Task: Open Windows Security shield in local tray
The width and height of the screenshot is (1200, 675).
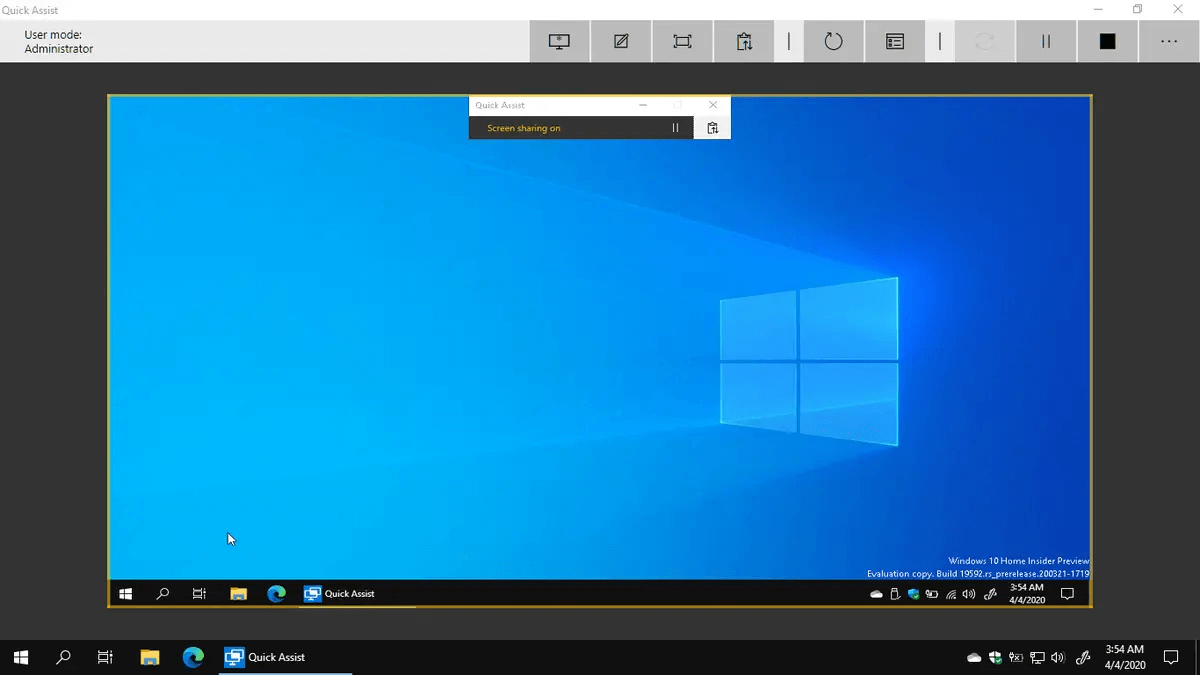Action: click(x=995, y=657)
